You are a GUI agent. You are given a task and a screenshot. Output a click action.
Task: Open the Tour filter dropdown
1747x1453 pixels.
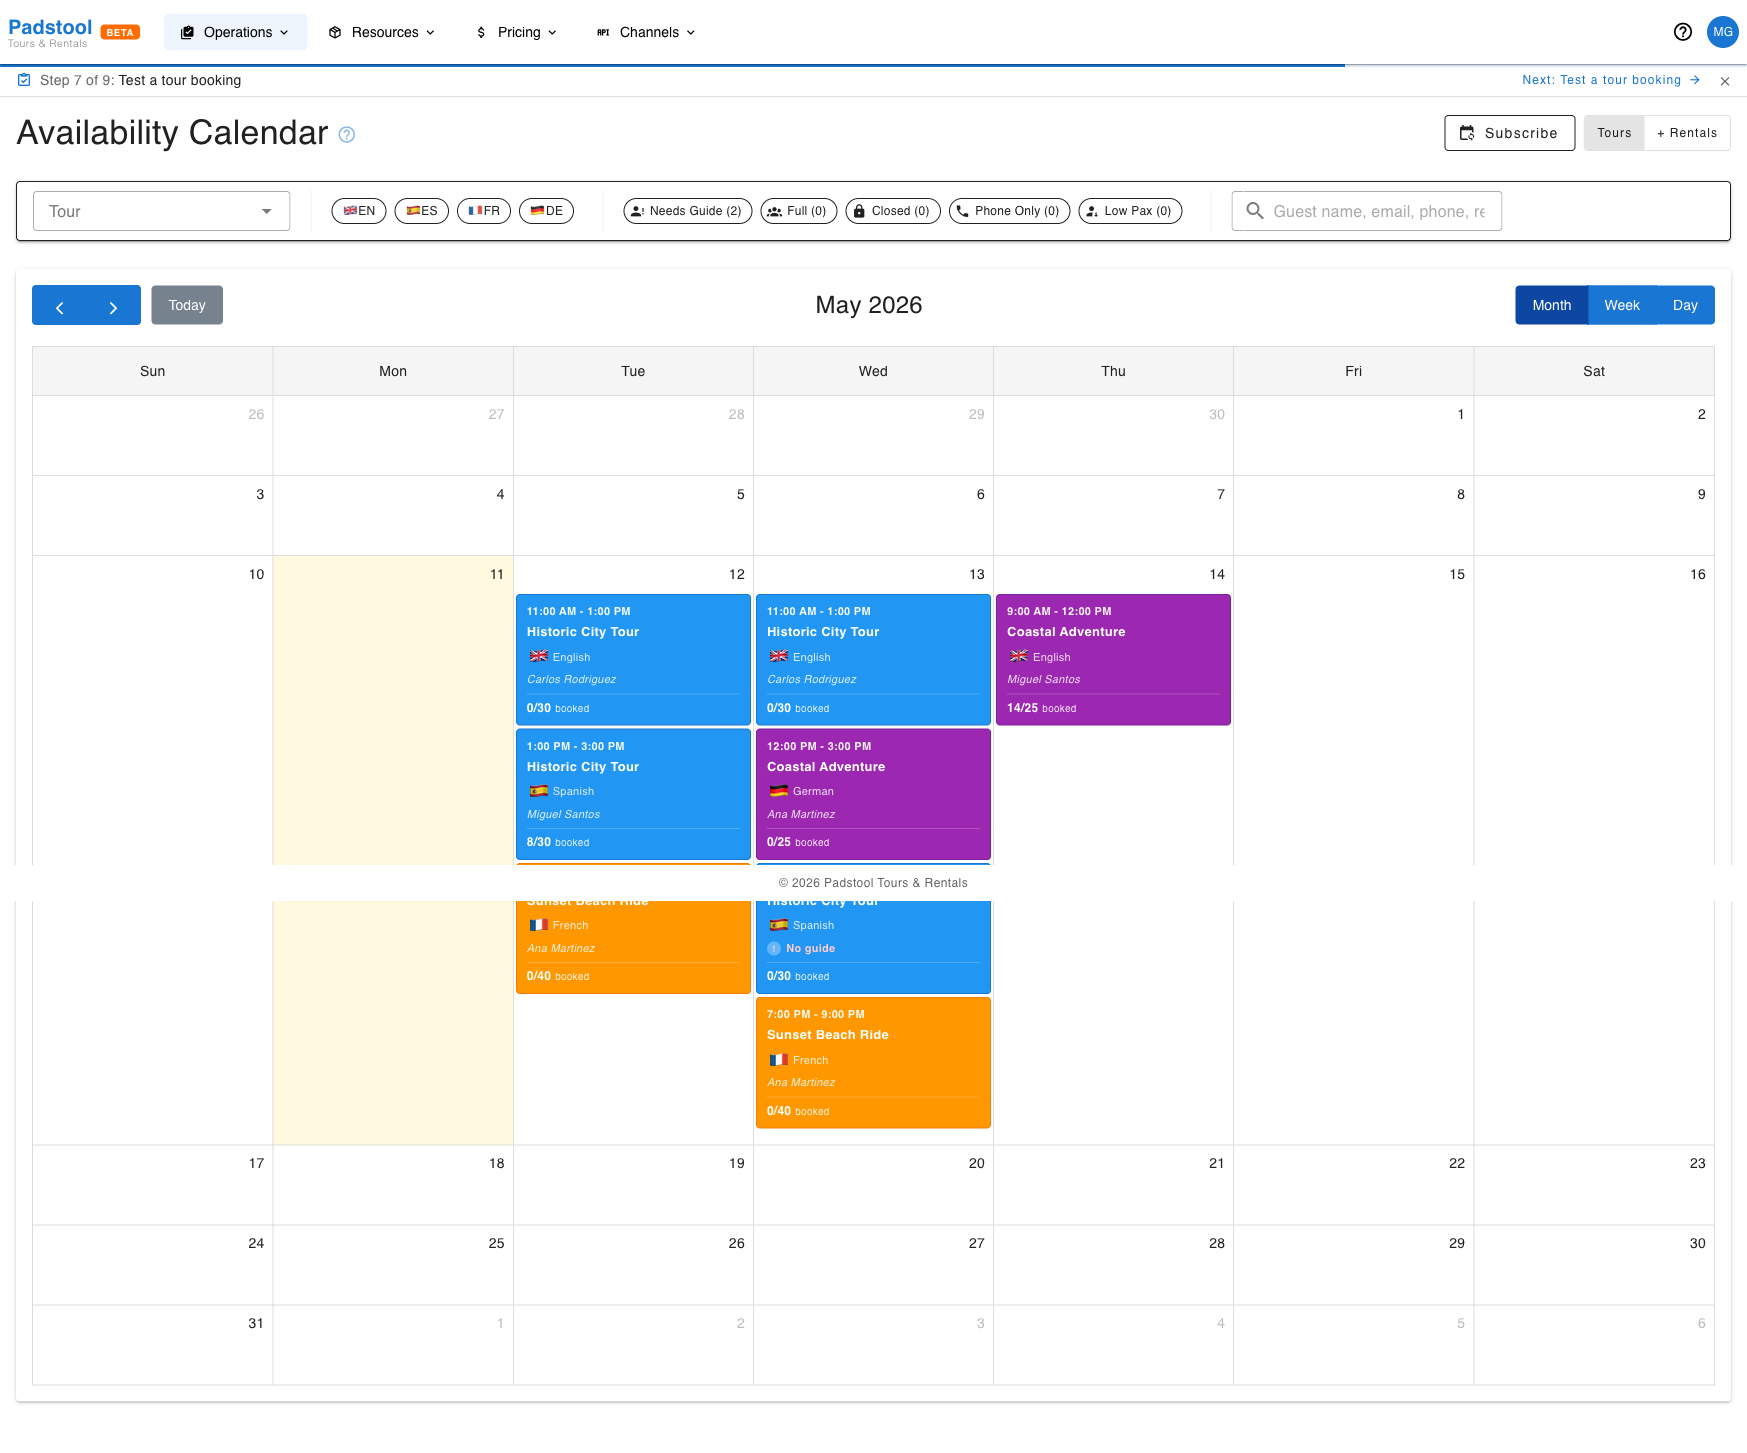[x=162, y=211]
